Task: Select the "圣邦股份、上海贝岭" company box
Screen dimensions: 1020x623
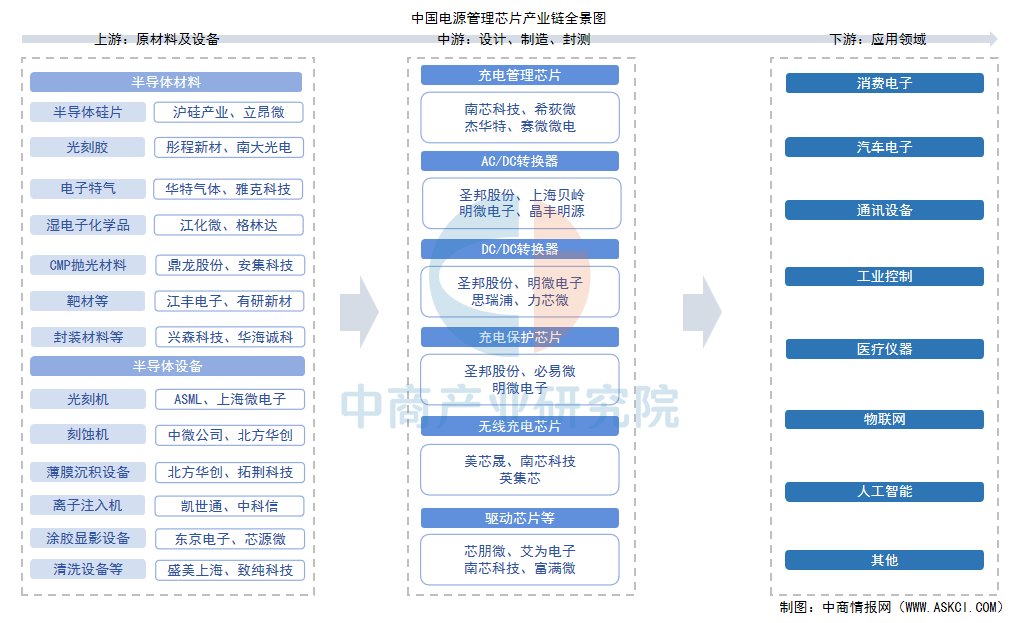Action: pos(522,204)
